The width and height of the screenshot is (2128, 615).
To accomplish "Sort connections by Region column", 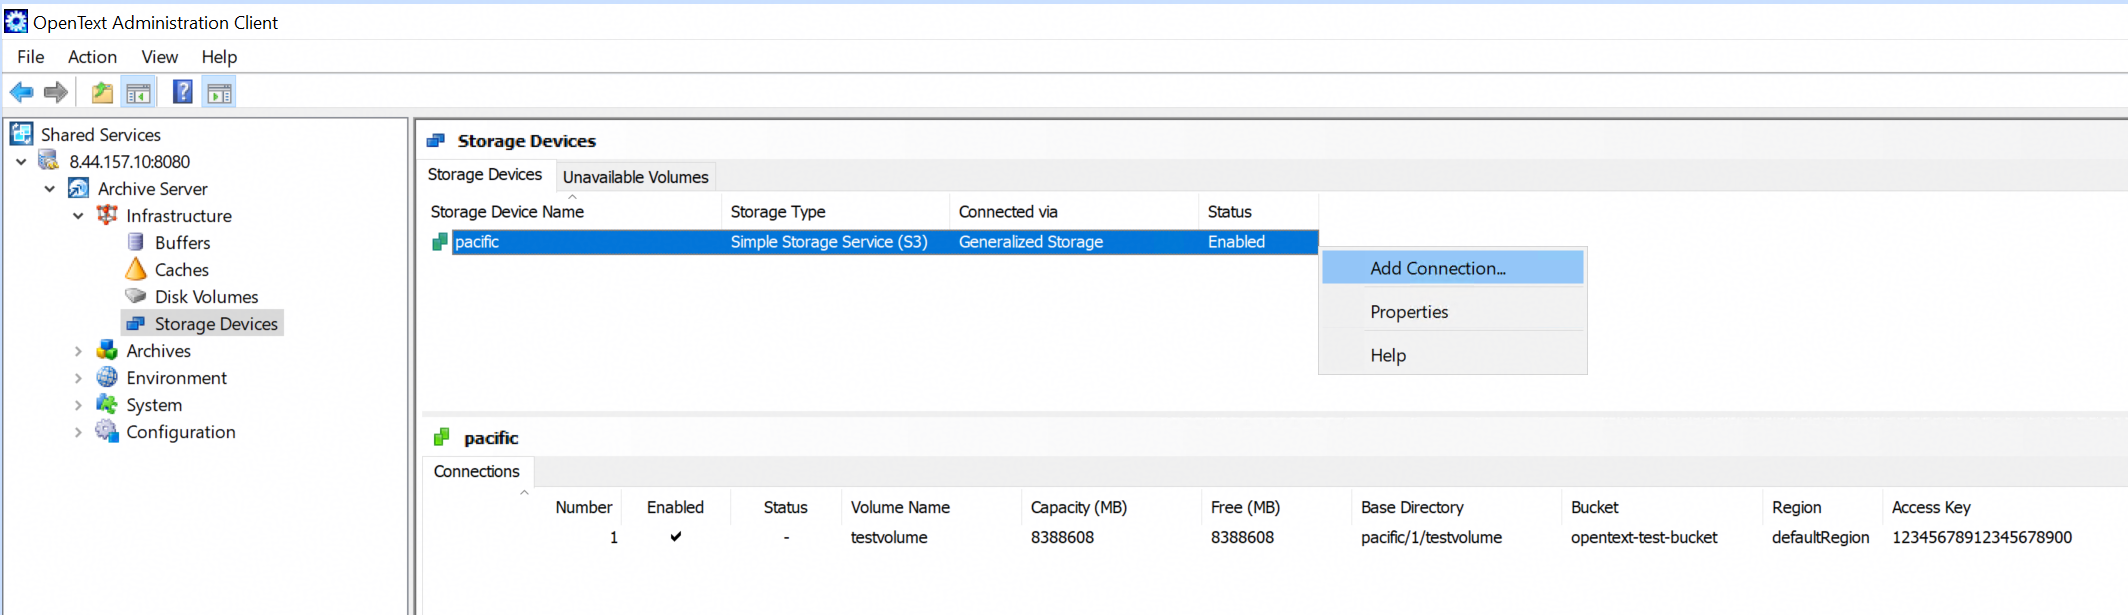I will [1822, 507].
